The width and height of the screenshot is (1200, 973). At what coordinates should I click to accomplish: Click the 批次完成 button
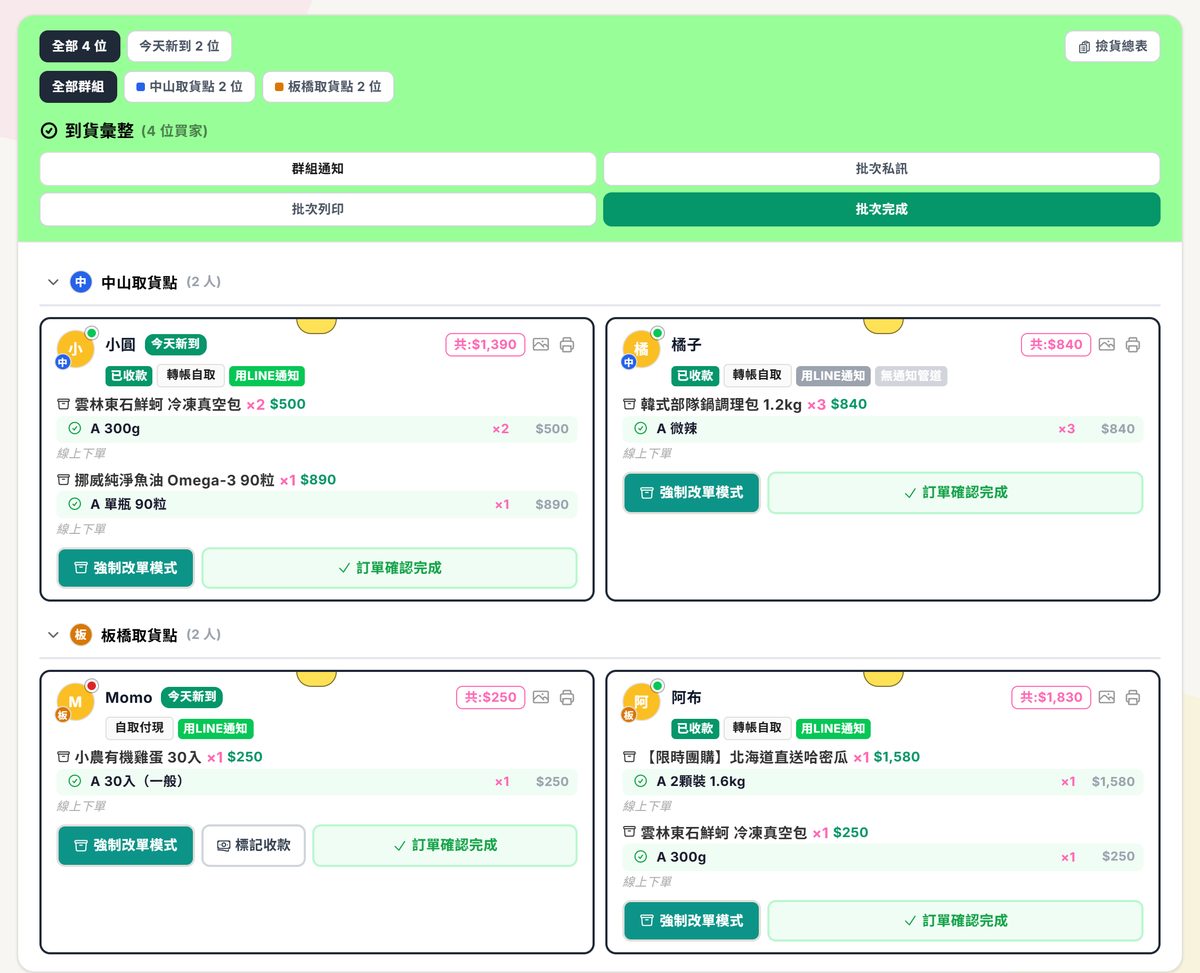882,209
